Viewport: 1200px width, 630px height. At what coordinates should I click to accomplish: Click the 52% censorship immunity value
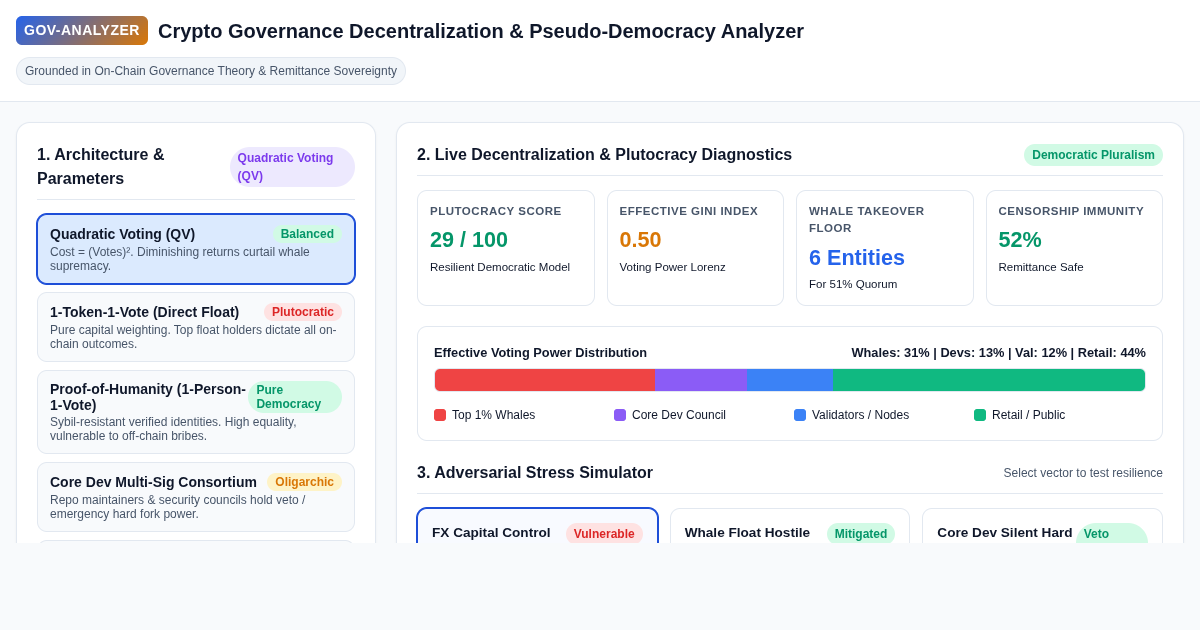click(x=1020, y=240)
